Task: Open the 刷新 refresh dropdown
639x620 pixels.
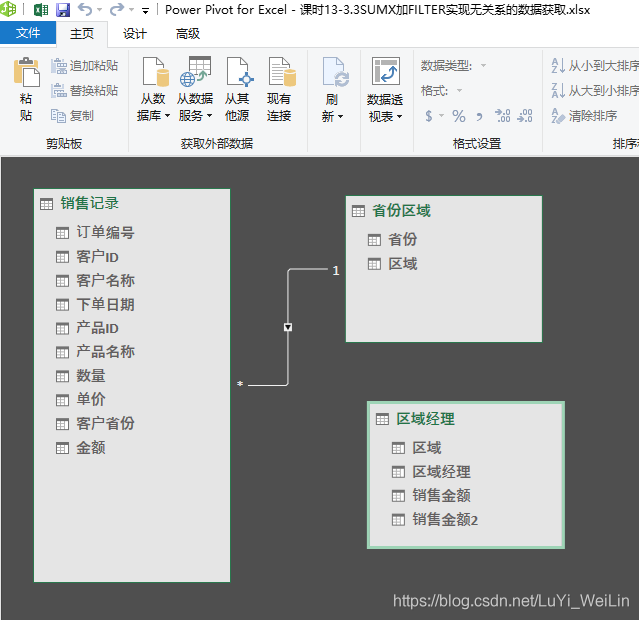Action: point(341,117)
